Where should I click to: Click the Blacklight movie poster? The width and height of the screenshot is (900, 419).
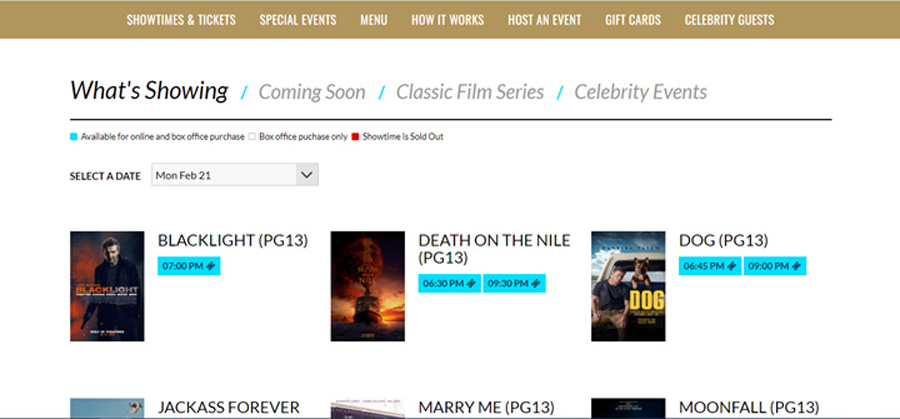click(x=107, y=286)
